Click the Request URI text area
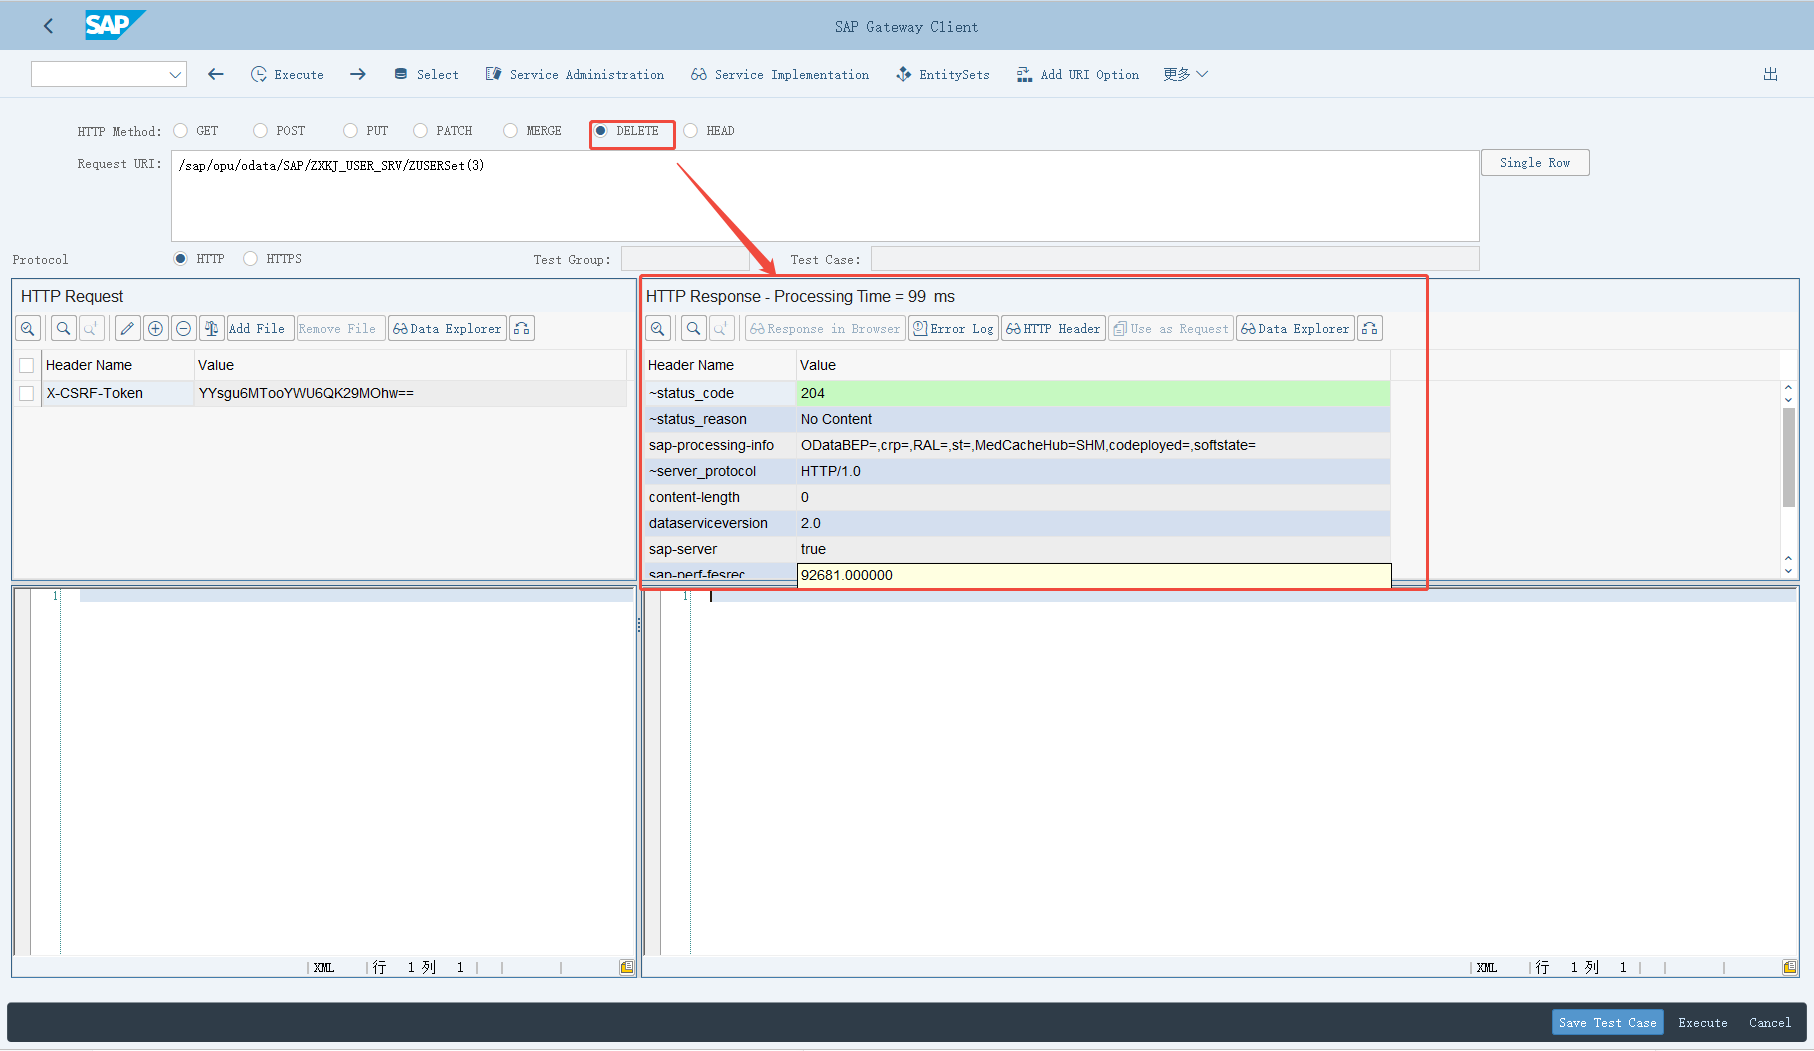 tap(825, 196)
